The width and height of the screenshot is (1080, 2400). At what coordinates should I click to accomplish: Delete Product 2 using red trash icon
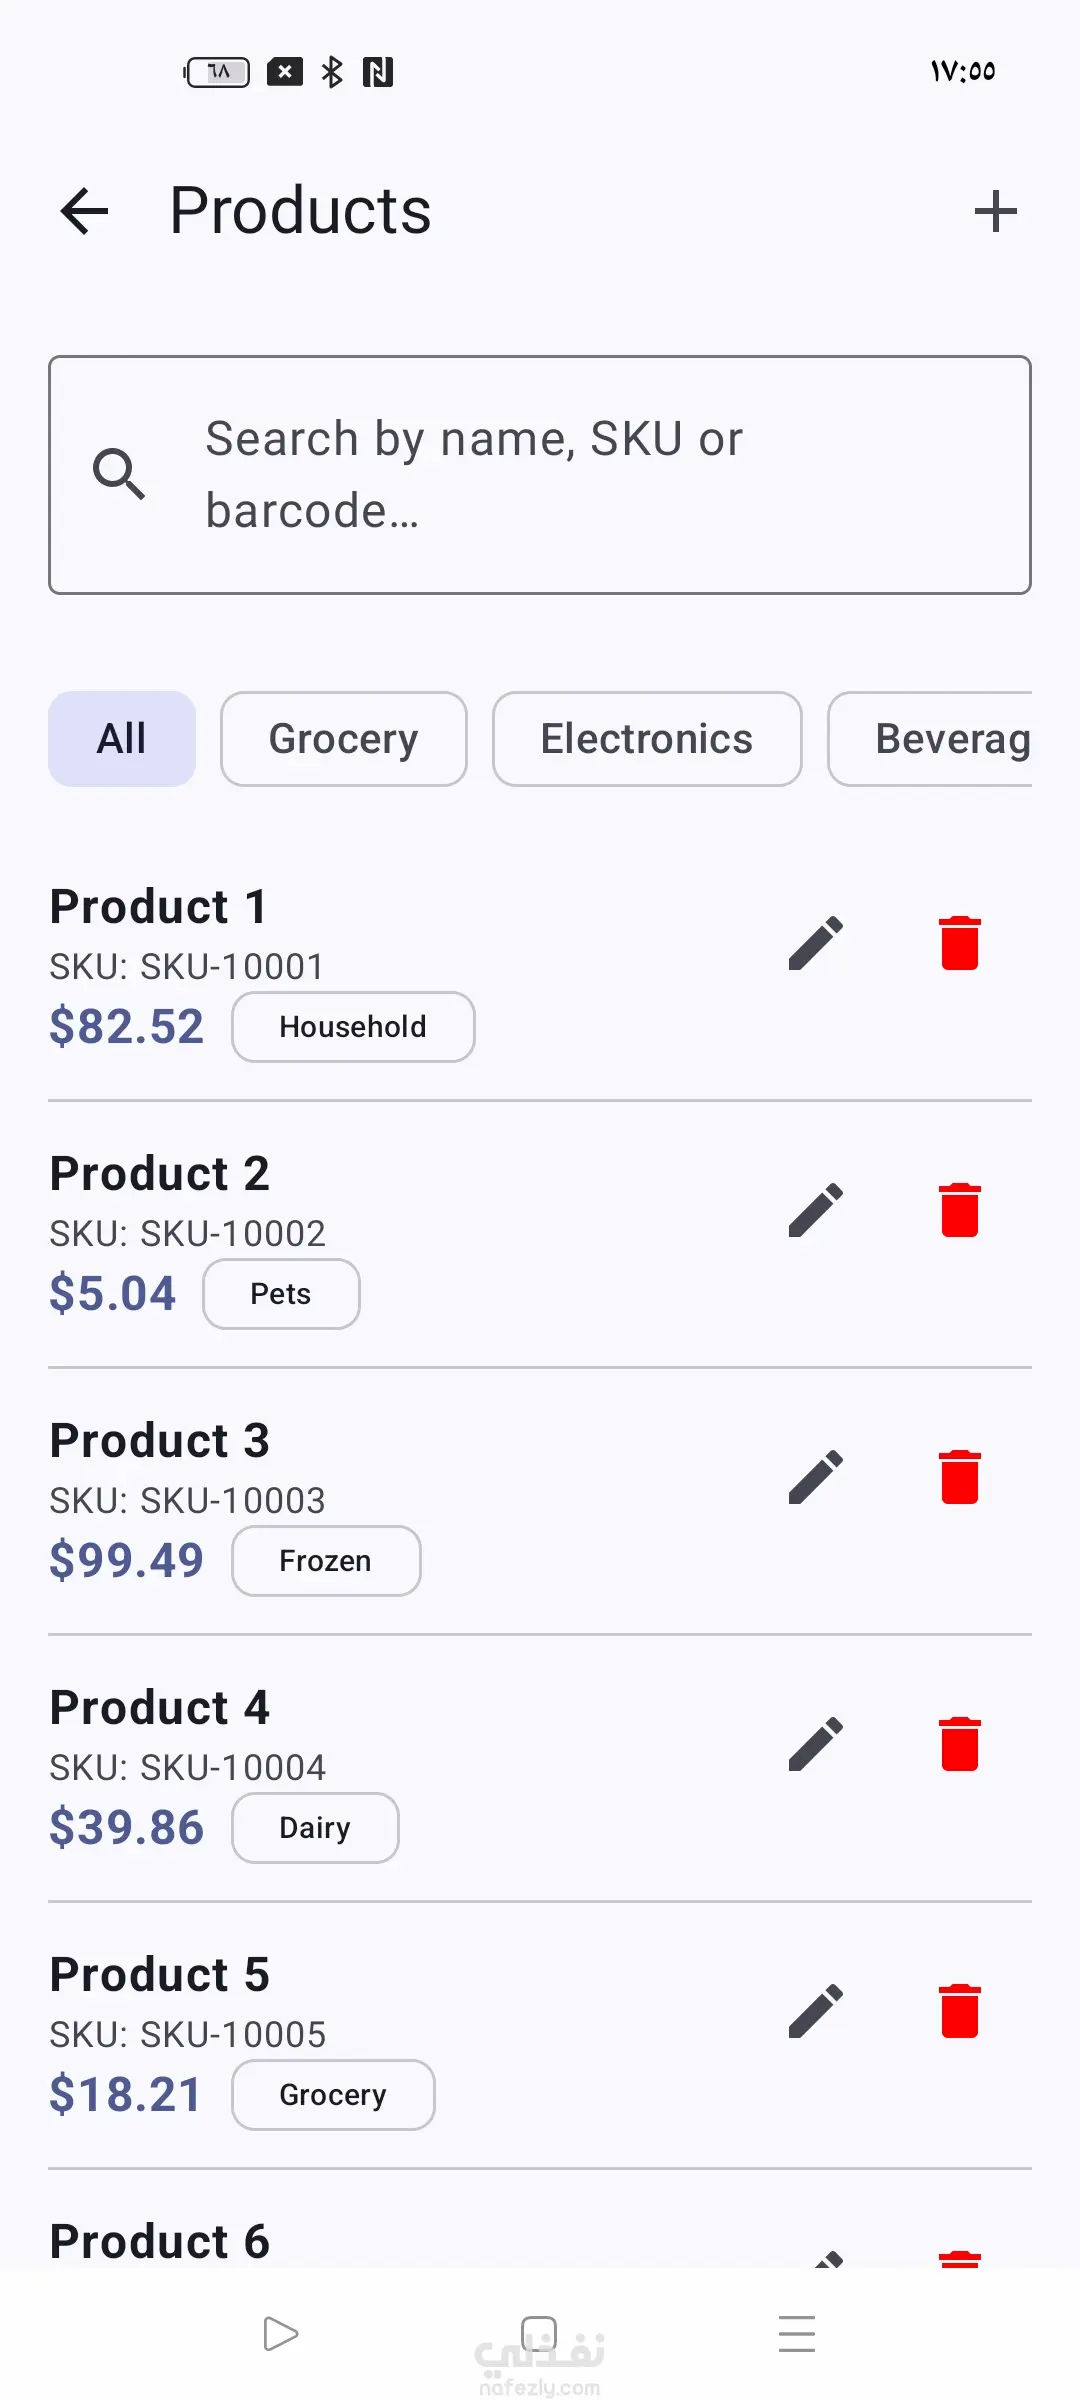point(960,1210)
